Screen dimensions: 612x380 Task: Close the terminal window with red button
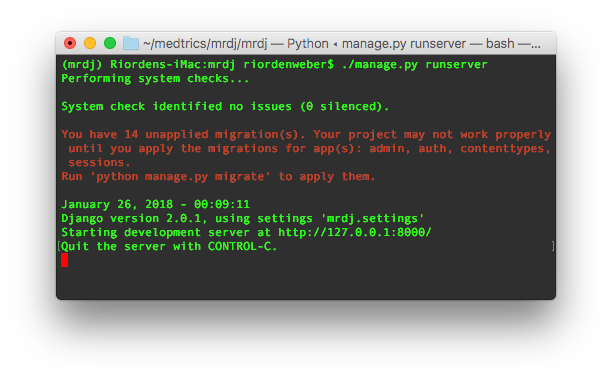[x=70, y=43]
